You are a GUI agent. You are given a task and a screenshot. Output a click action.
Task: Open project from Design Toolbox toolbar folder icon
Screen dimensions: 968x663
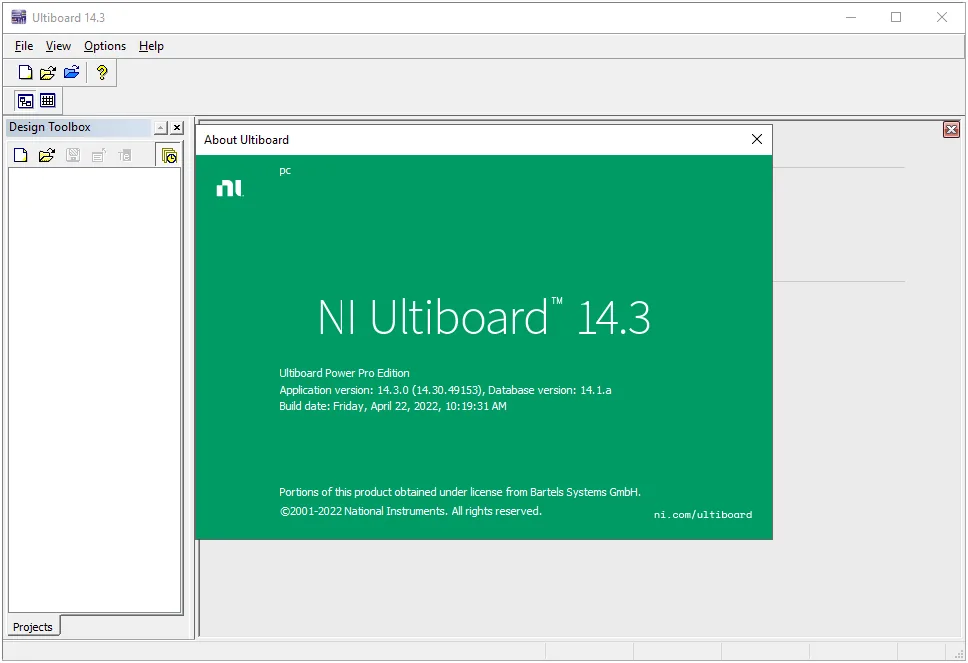[47, 155]
